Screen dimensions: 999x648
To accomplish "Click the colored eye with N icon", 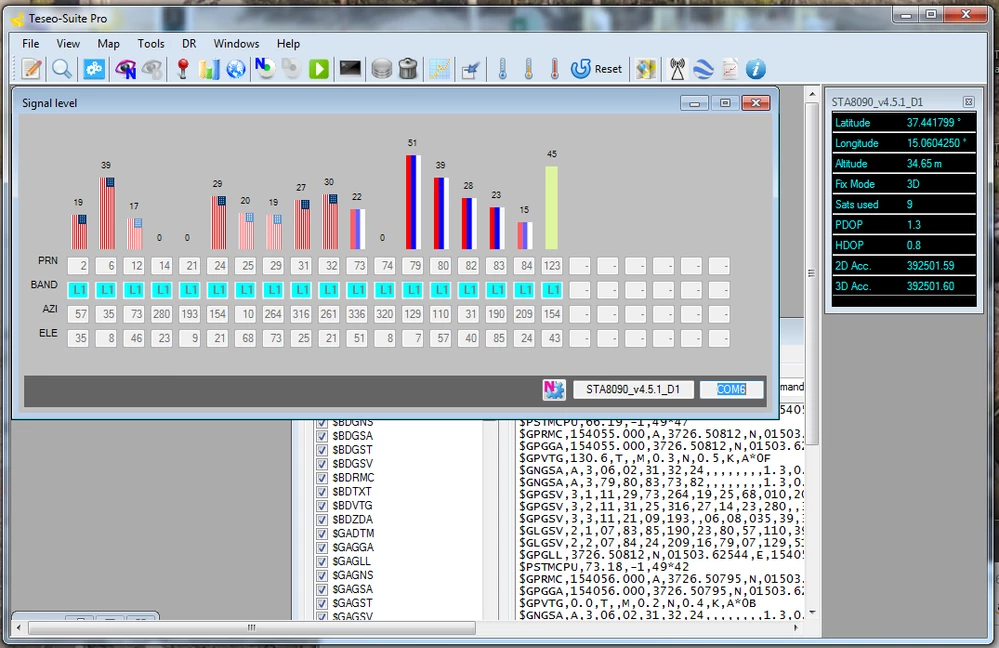I will pyautogui.click(x=126, y=69).
